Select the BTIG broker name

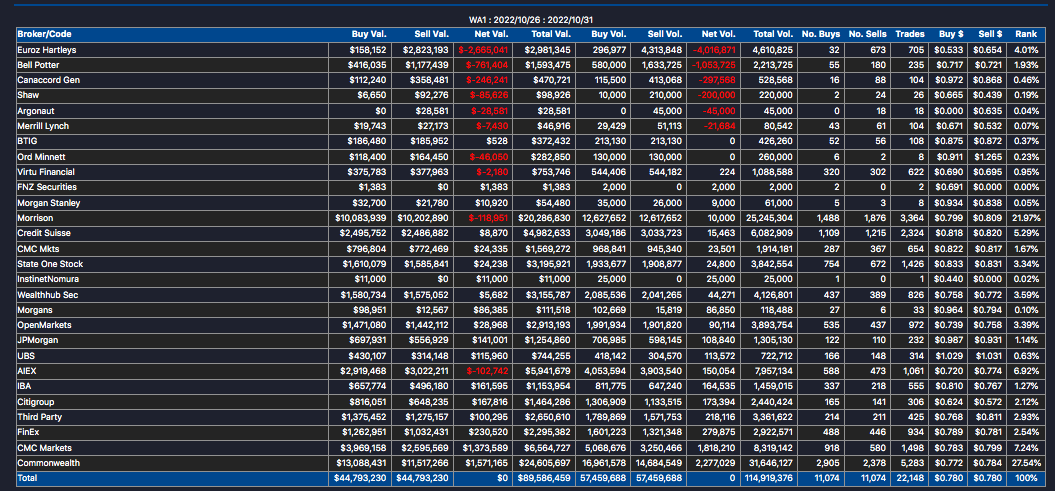click(27, 141)
